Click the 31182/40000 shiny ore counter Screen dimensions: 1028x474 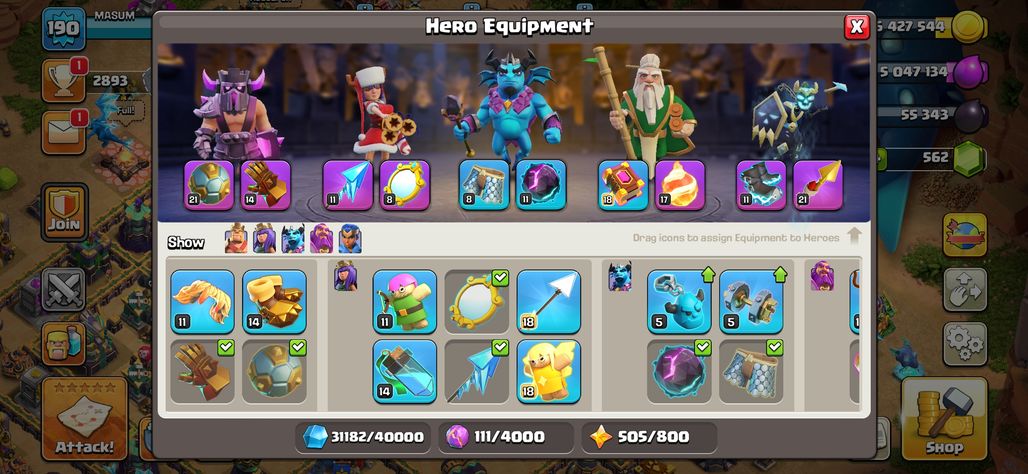coord(363,437)
